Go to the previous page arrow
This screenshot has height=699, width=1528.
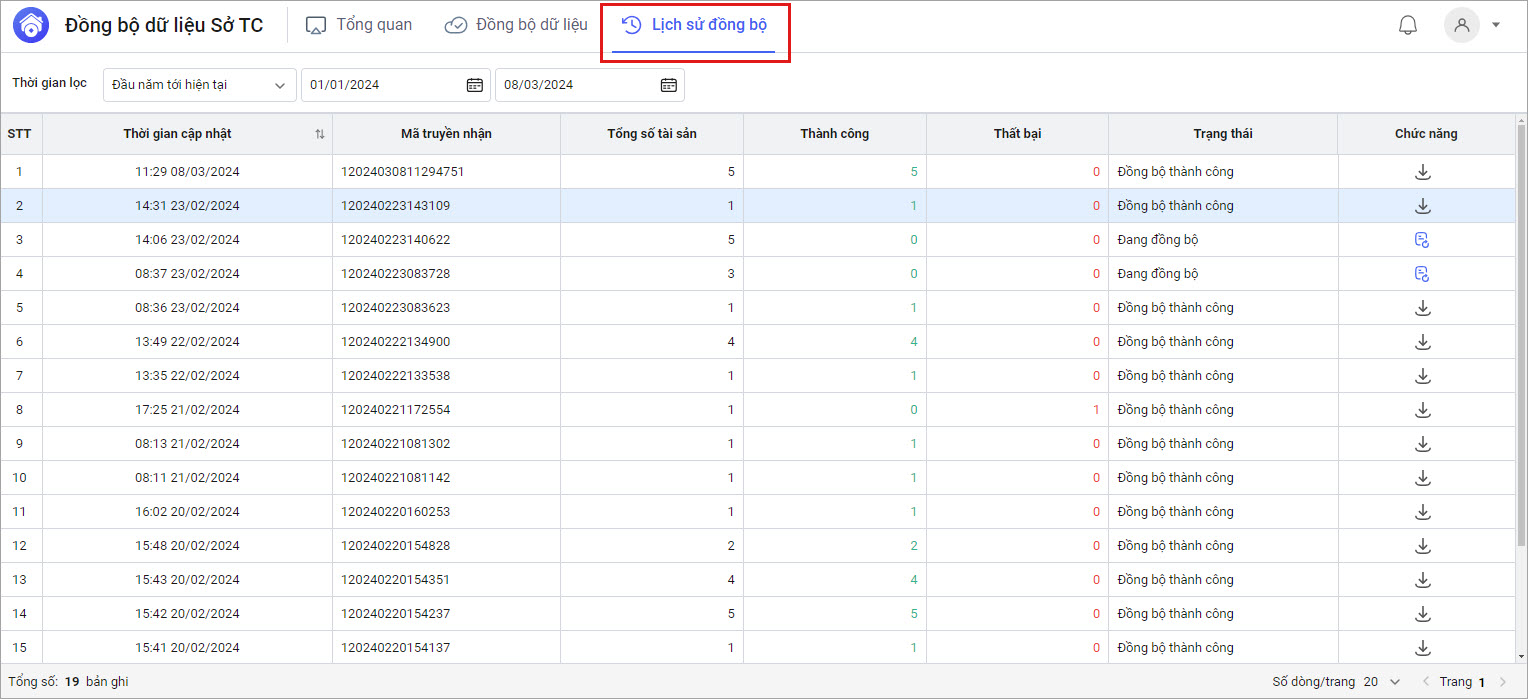tap(1426, 682)
